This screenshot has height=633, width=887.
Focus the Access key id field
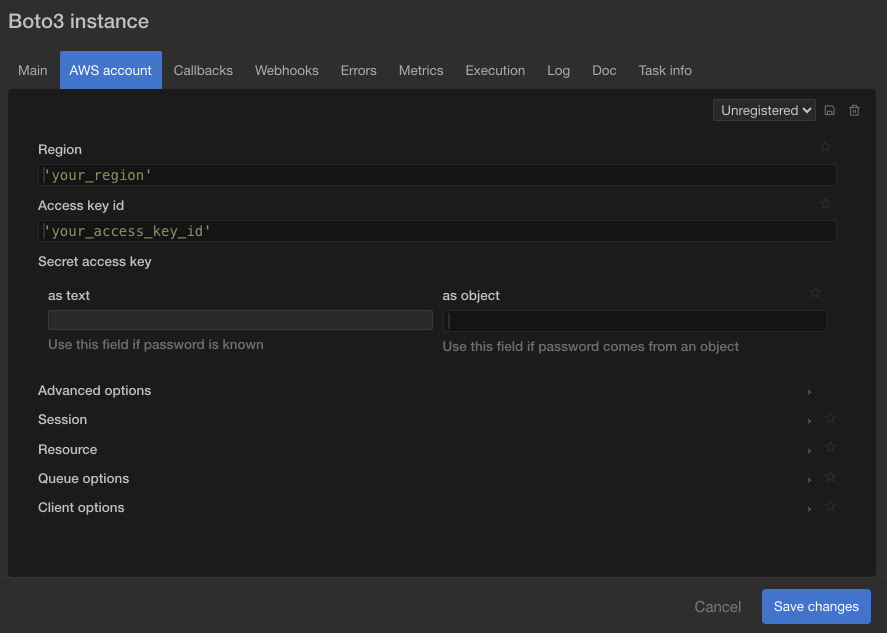pos(437,231)
